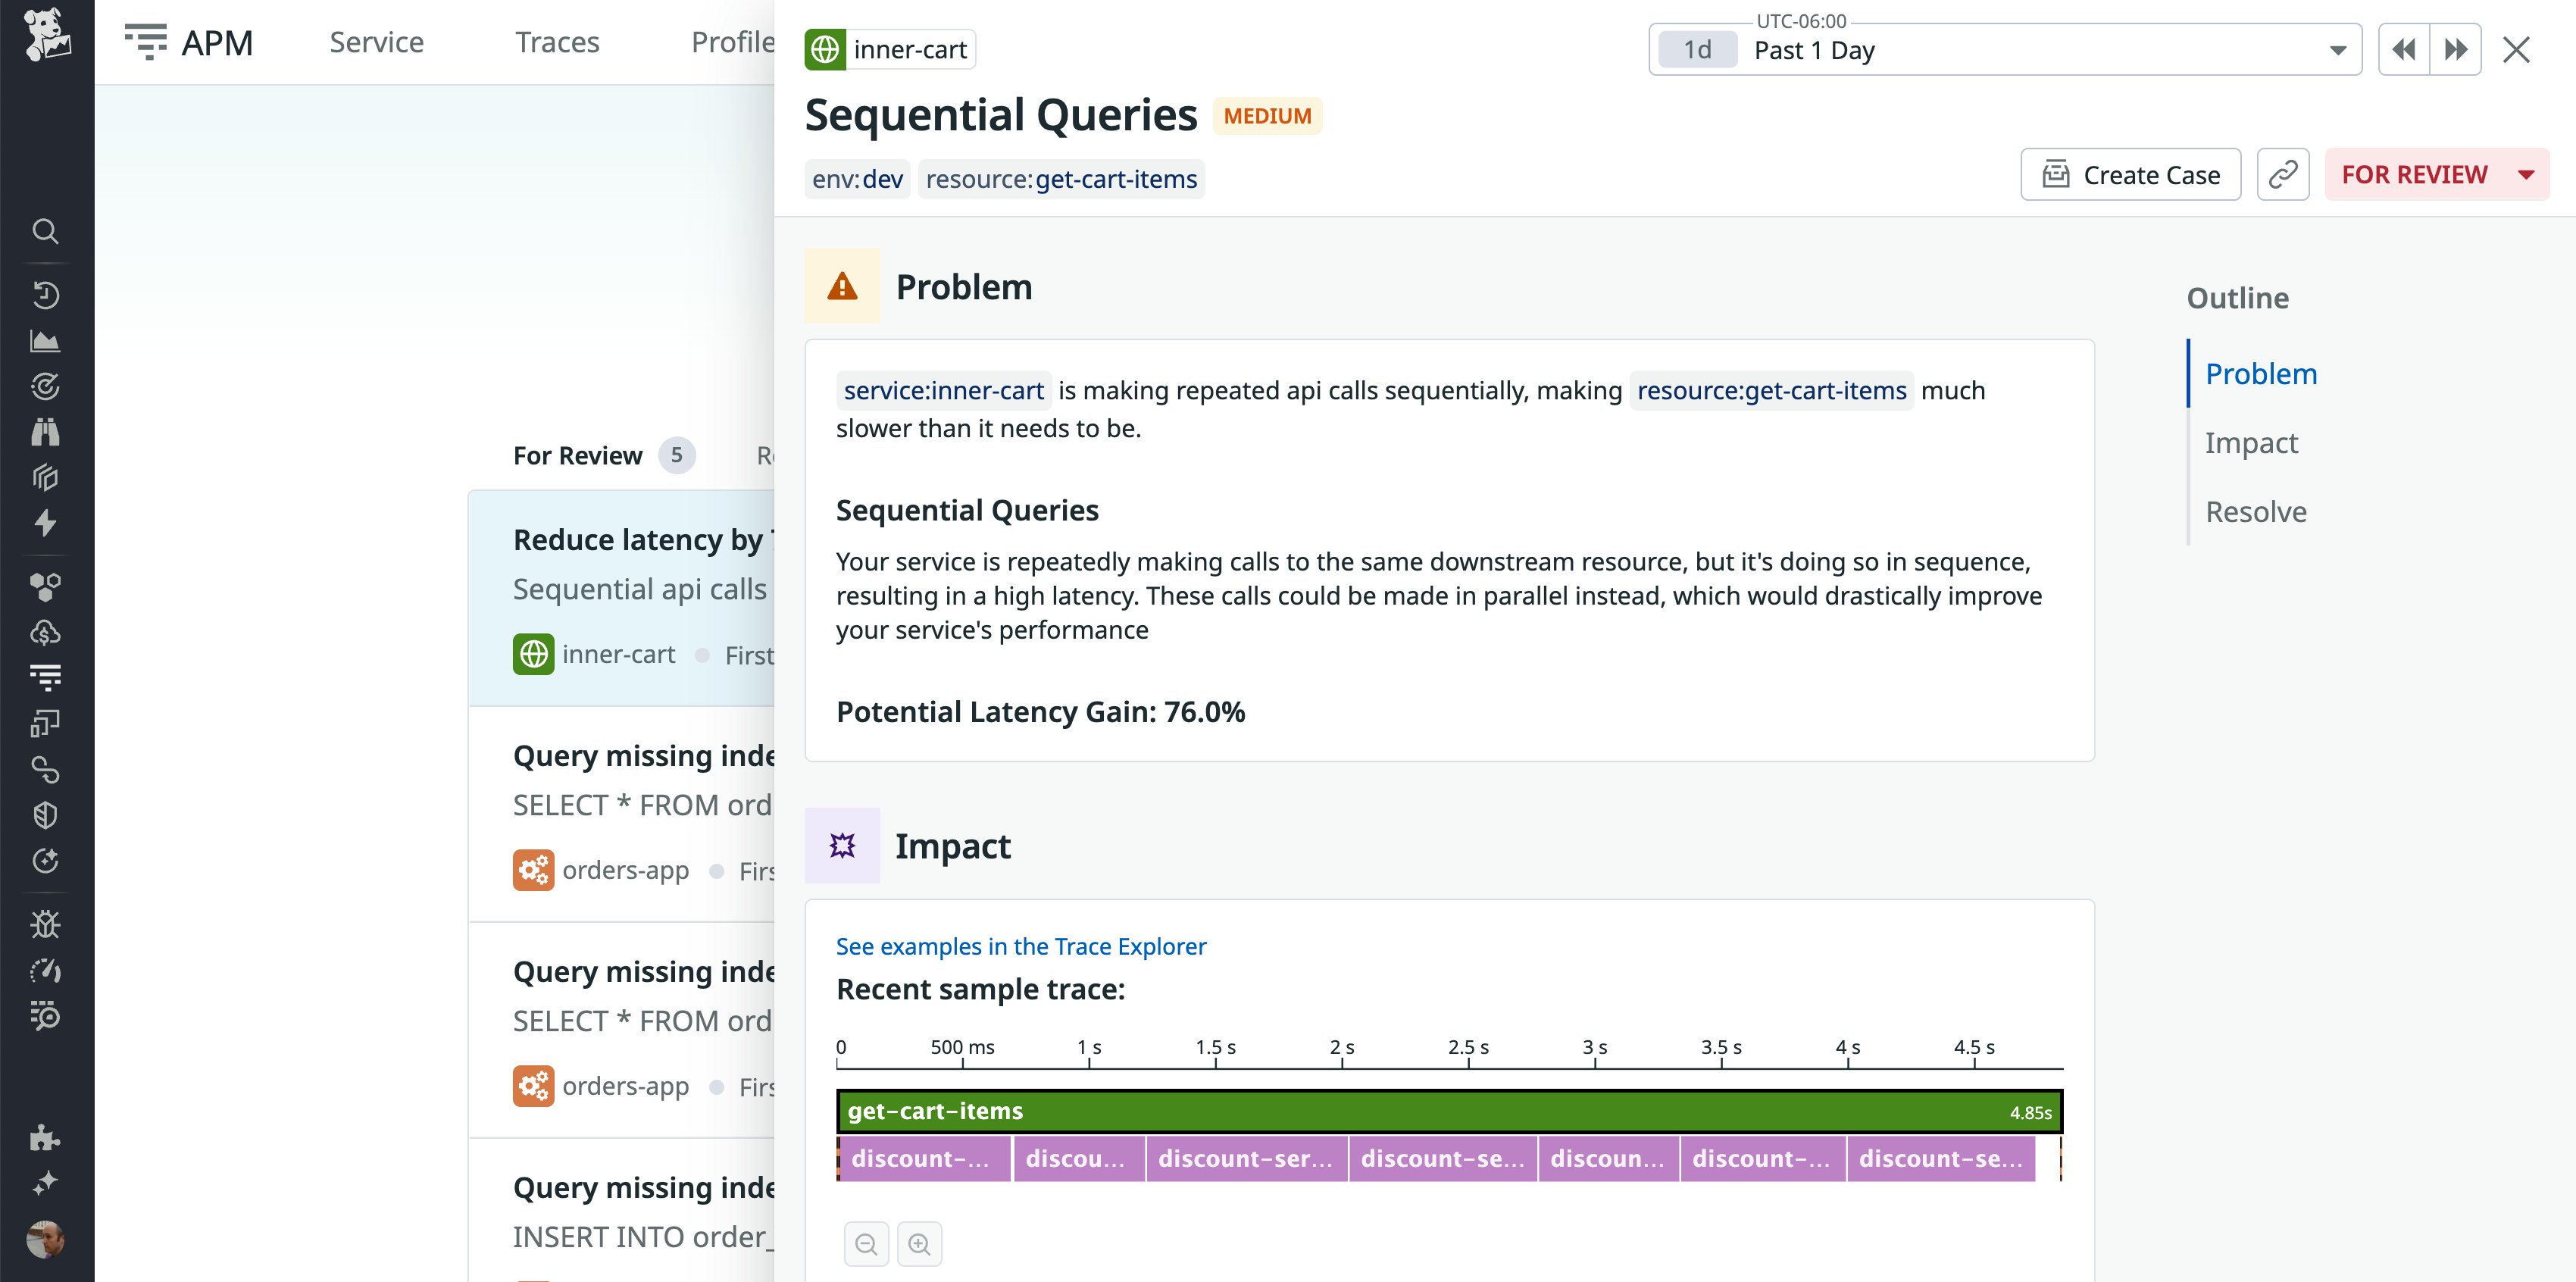Step time range forward with fast-forward arrows
Viewport: 2576px width, 1282px height.
tap(2455, 49)
